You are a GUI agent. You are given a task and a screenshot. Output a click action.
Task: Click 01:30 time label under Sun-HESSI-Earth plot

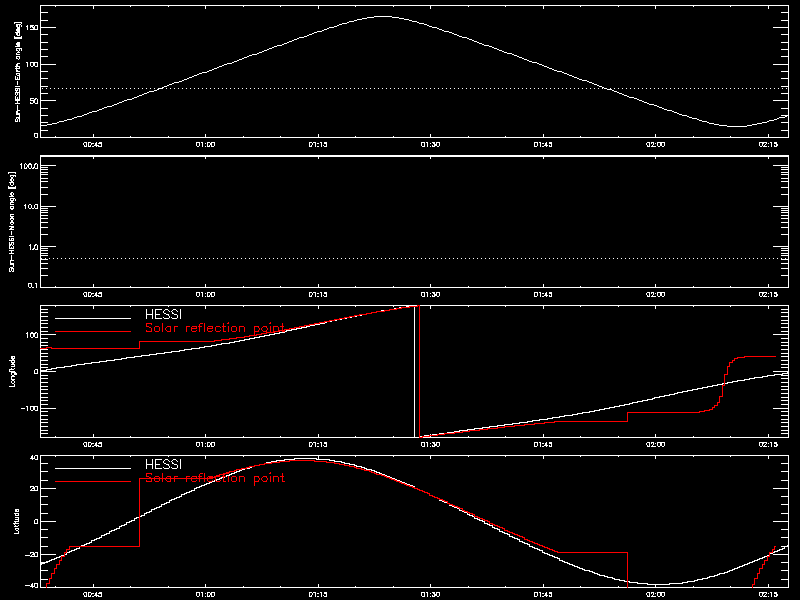pos(430,145)
